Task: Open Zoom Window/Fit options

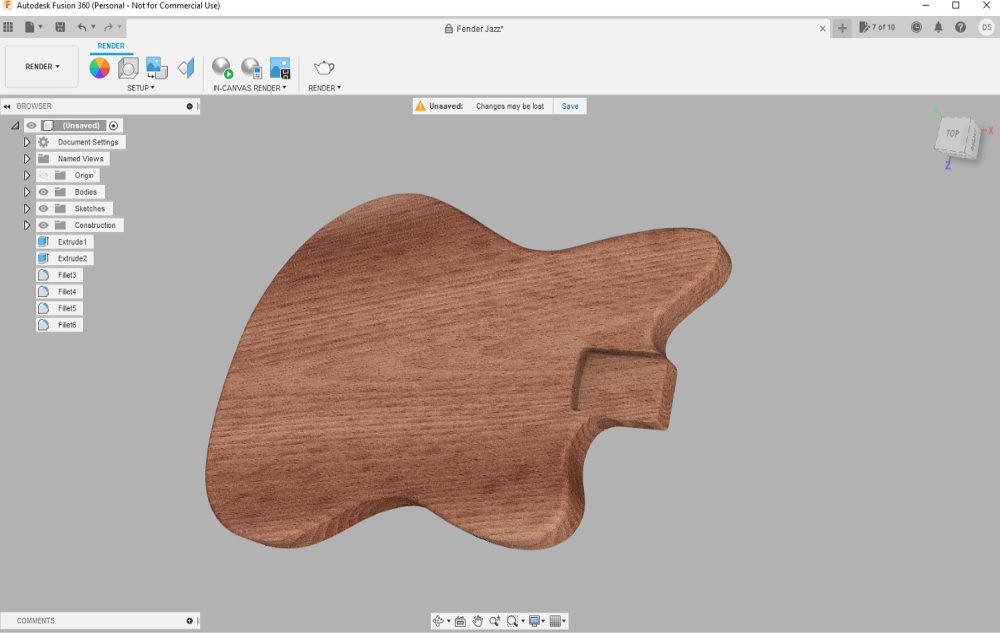Action: 515,621
